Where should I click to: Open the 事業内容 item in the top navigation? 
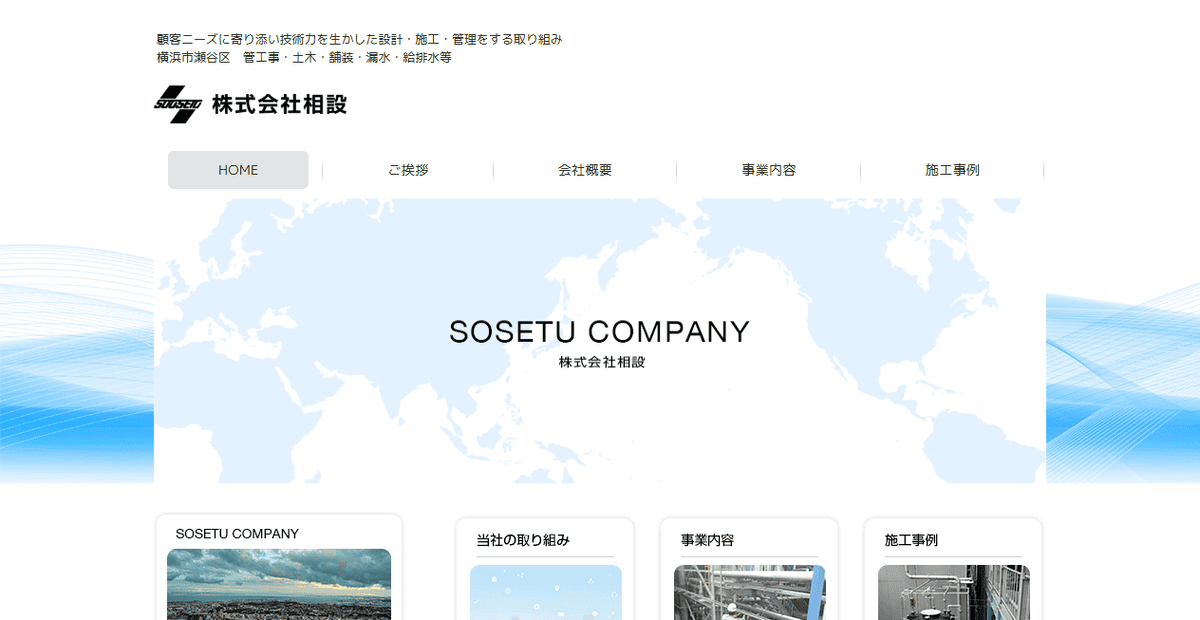pyautogui.click(x=770, y=169)
